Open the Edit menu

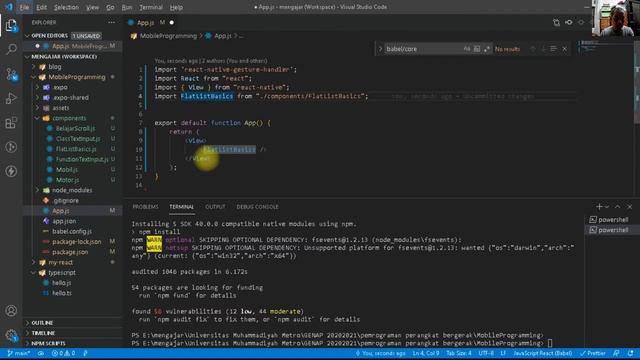click(x=41, y=7)
